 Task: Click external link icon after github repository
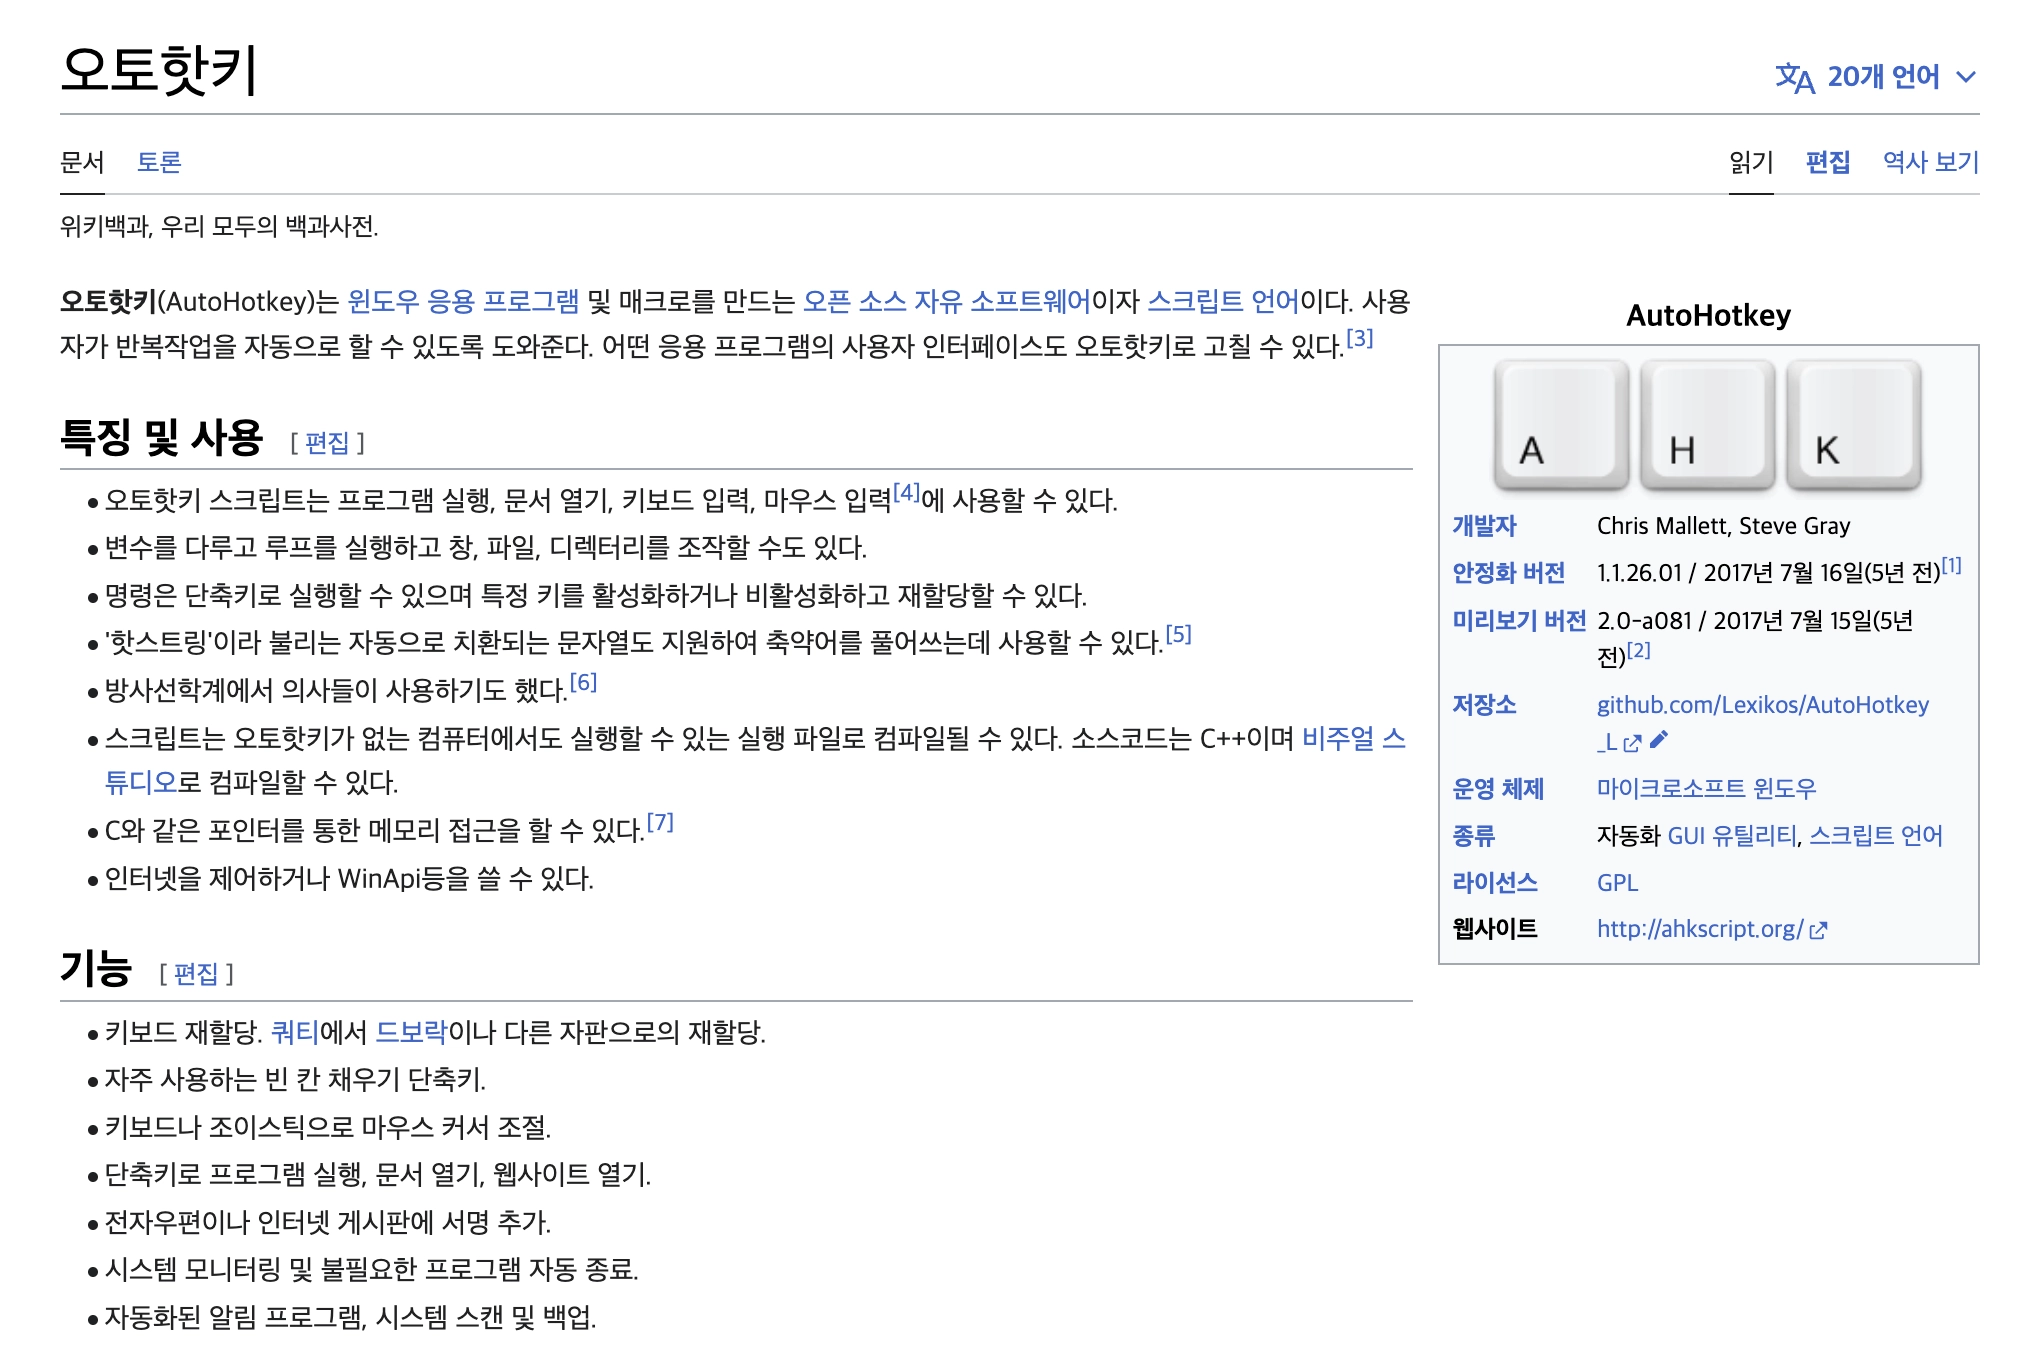pos(1633,743)
